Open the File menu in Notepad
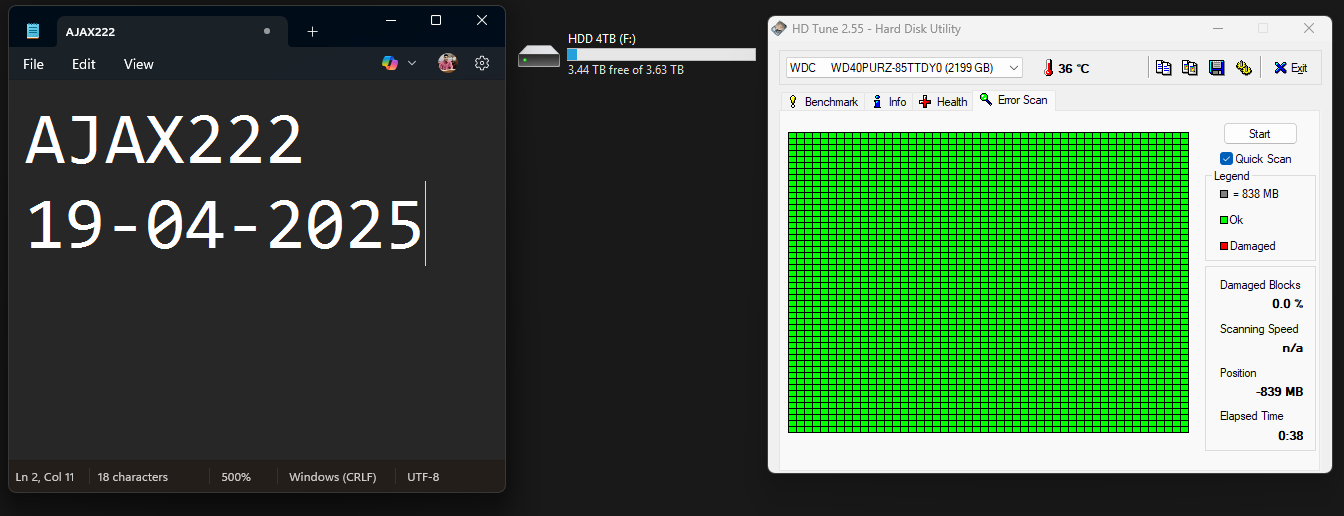Viewport: 1344px width, 516px height. click(33, 64)
